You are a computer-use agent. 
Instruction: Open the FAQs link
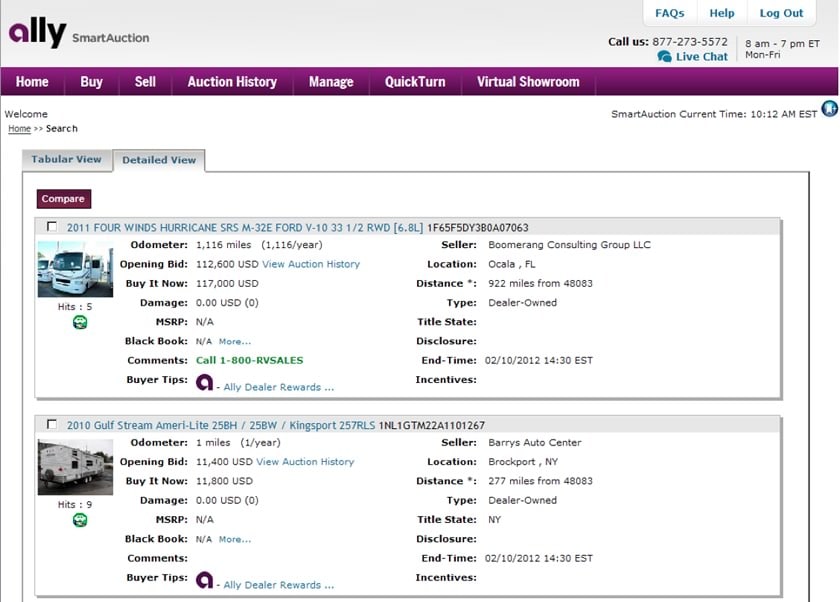point(670,13)
